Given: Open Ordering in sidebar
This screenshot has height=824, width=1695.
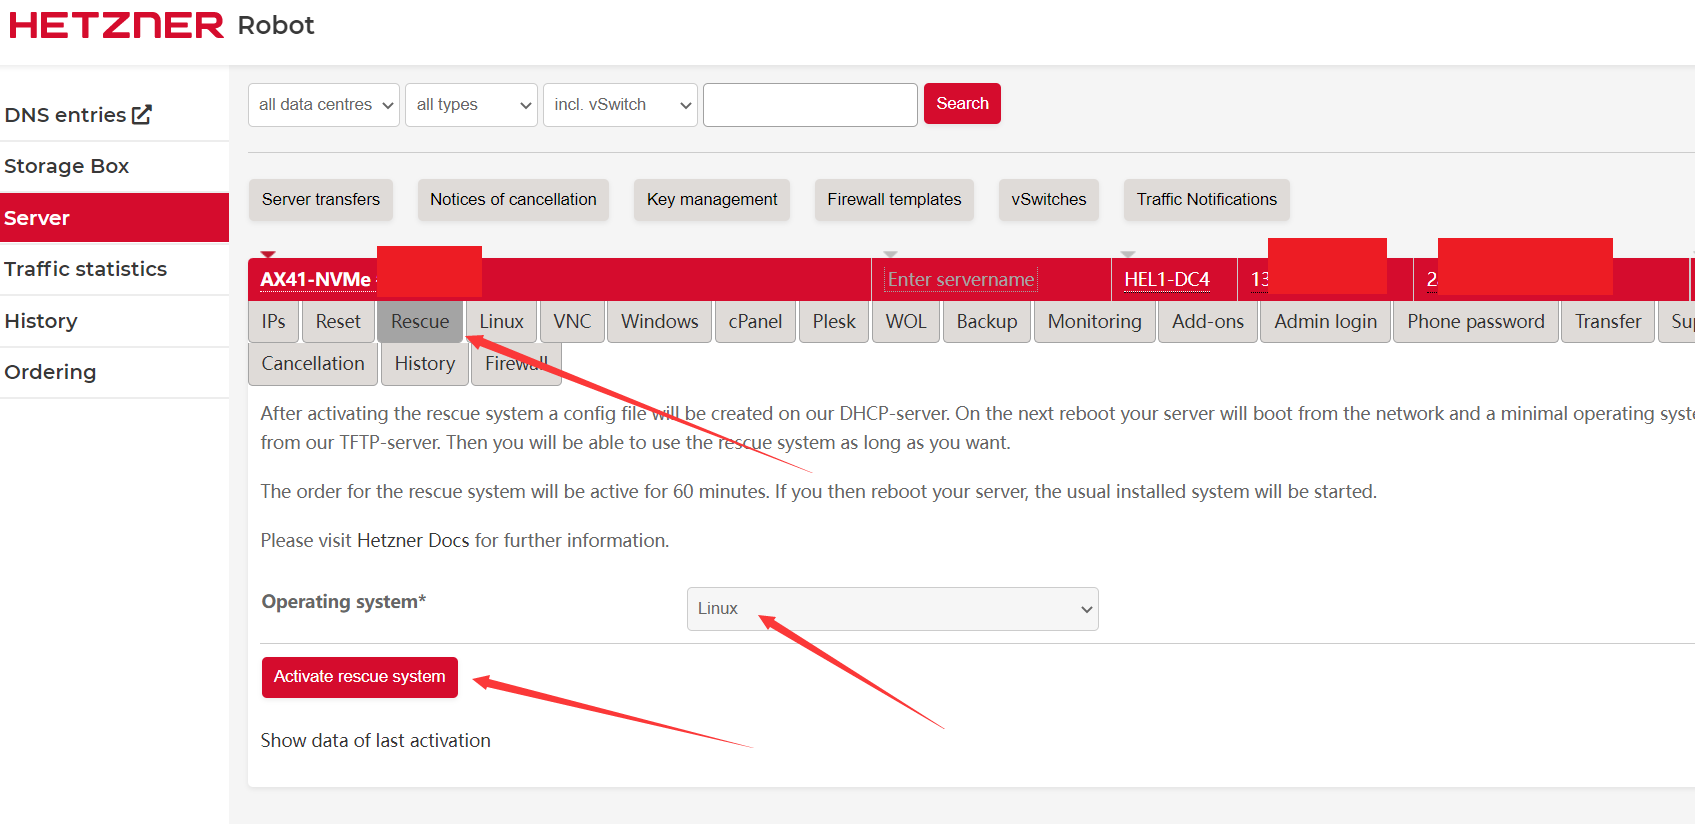Looking at the screenshot, I should [x=50, y=372].
